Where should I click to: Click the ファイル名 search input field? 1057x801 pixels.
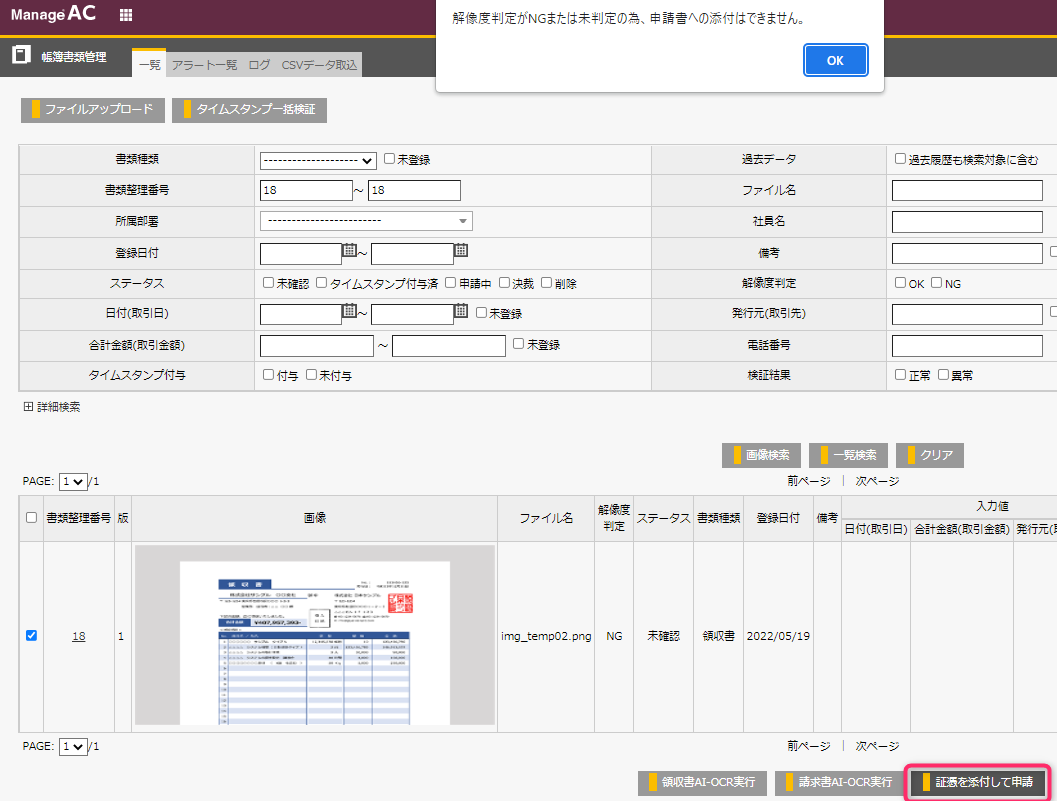(966, 190)
